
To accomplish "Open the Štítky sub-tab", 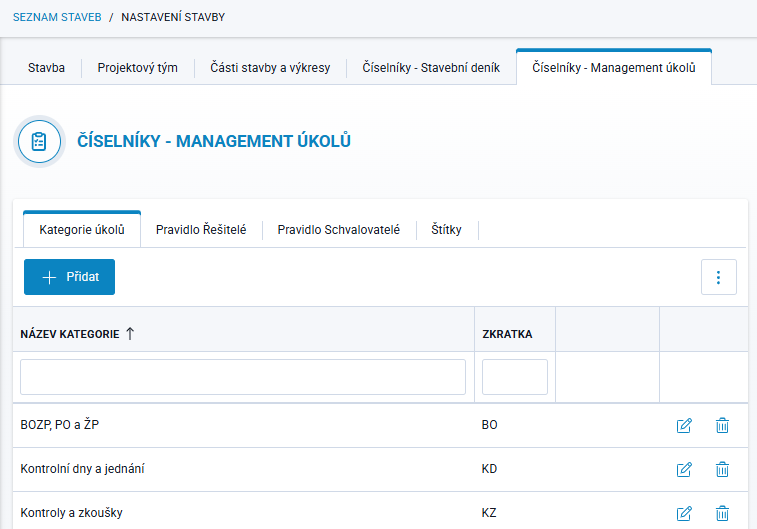I will point(446,230).
